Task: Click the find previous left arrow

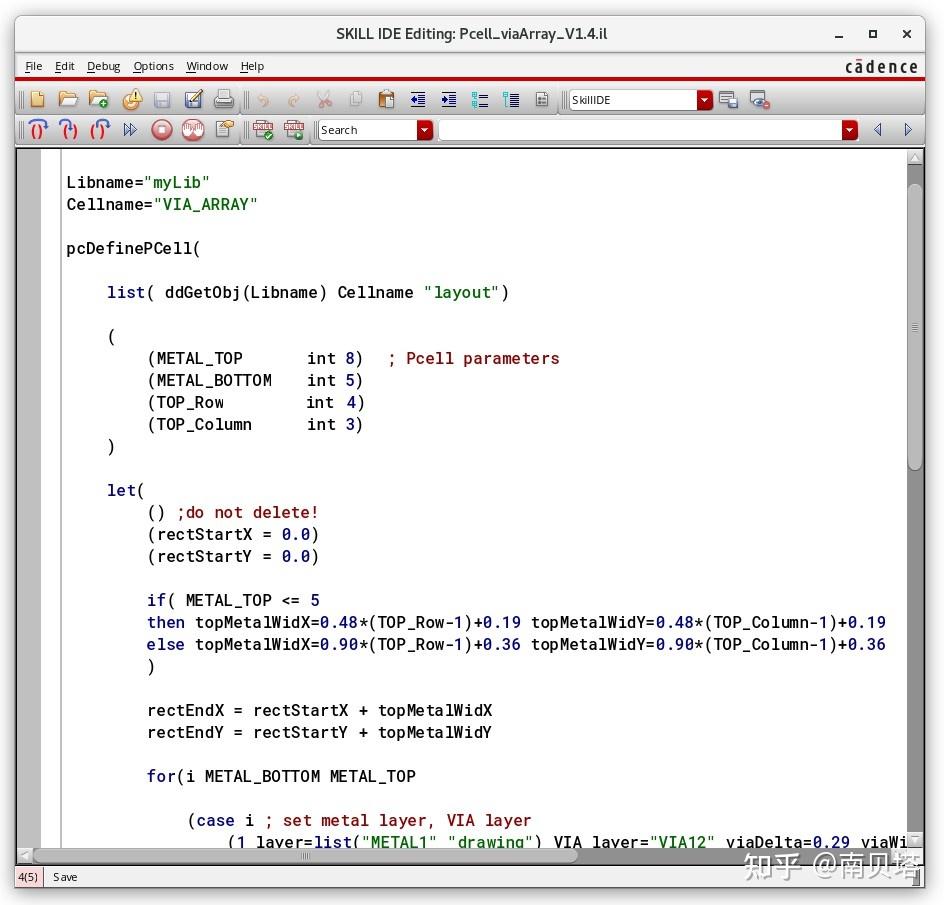Action: pos(878,129)
